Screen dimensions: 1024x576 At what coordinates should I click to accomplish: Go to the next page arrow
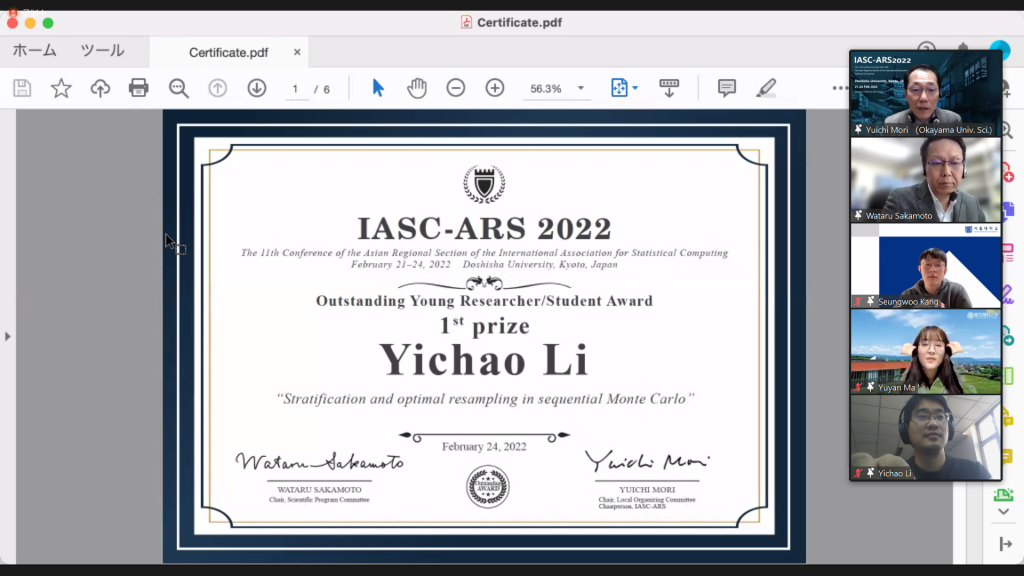256,88
